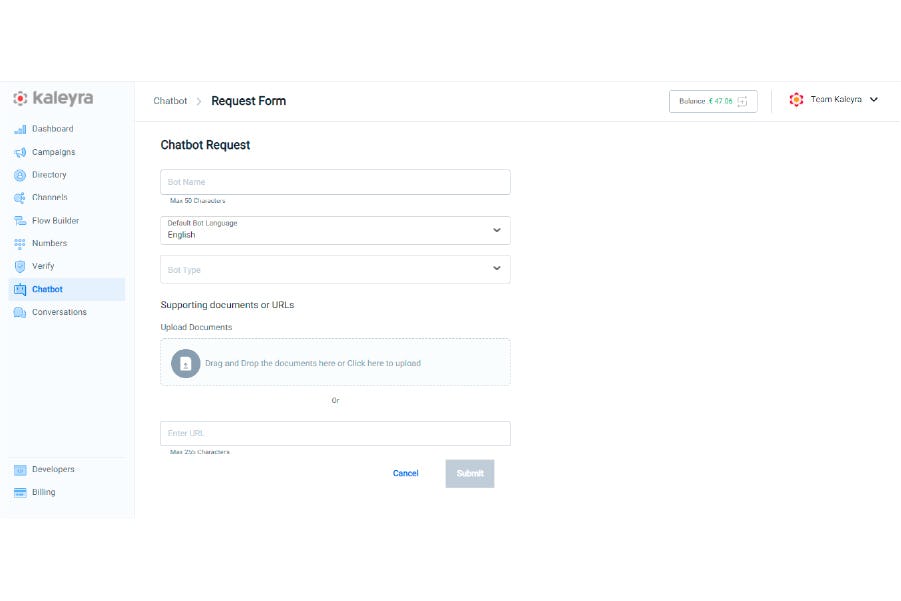The height and width of the screenshot is (601, 901).
Task: Click the document upload icon in dropzone
Action: pyautogui.click(x=185, y=363)
